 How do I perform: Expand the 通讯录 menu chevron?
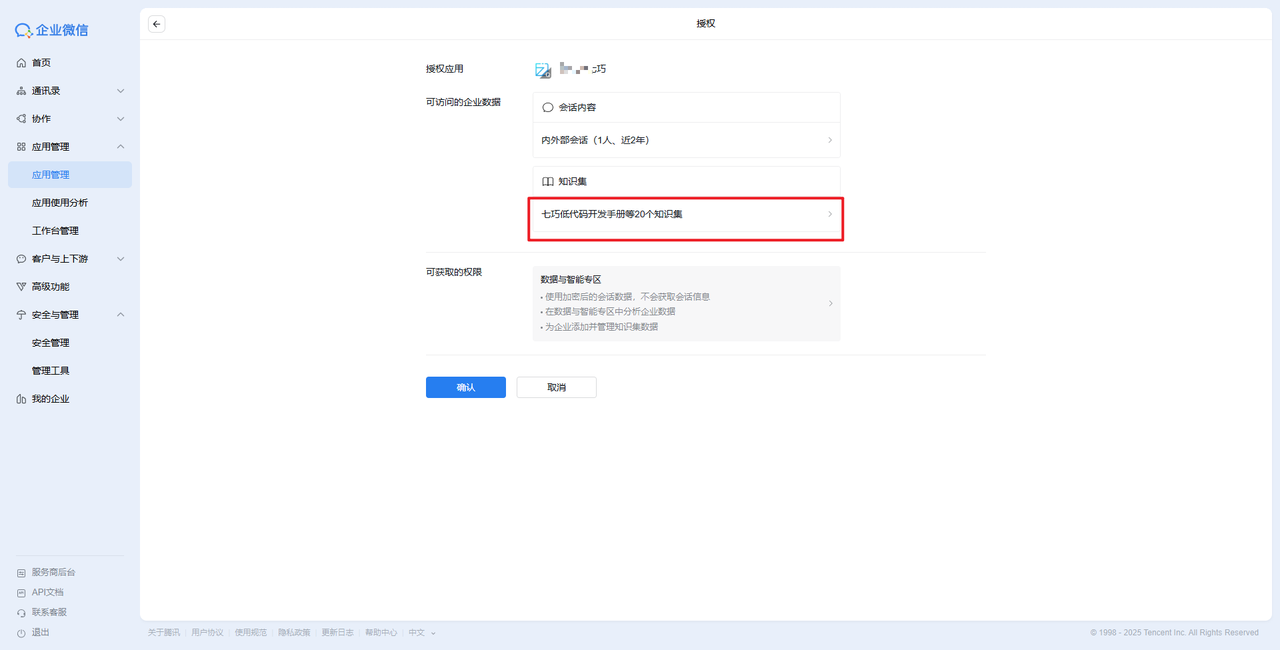click(x=120, y=91)
